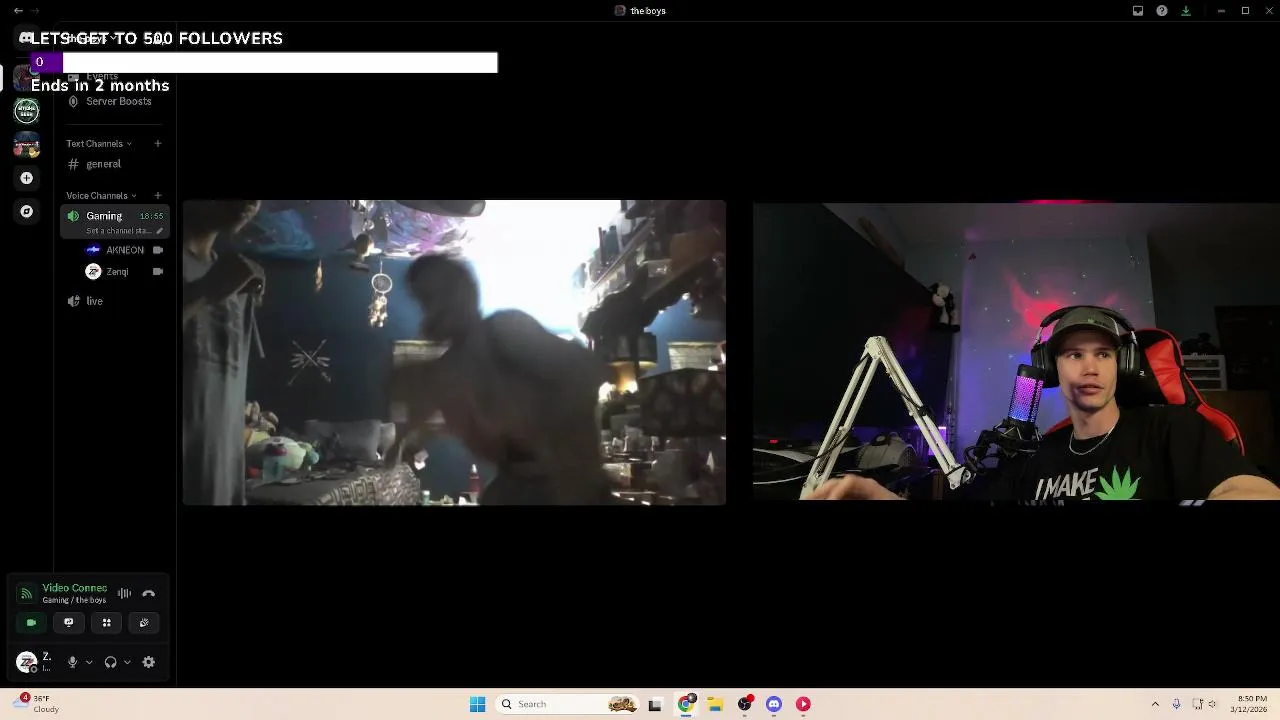The image size is (1280, 720).
Task: Open File Explorer from the taskbar
Action: coord(715,704)
